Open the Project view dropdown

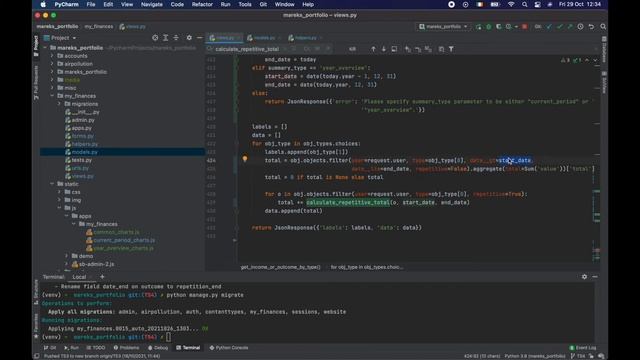point(60,38)
